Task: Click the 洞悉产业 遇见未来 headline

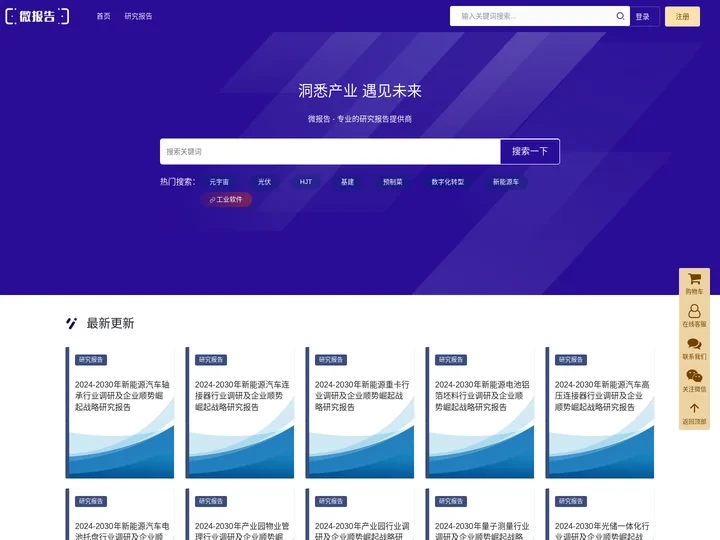Action: (x=360, y=91)
